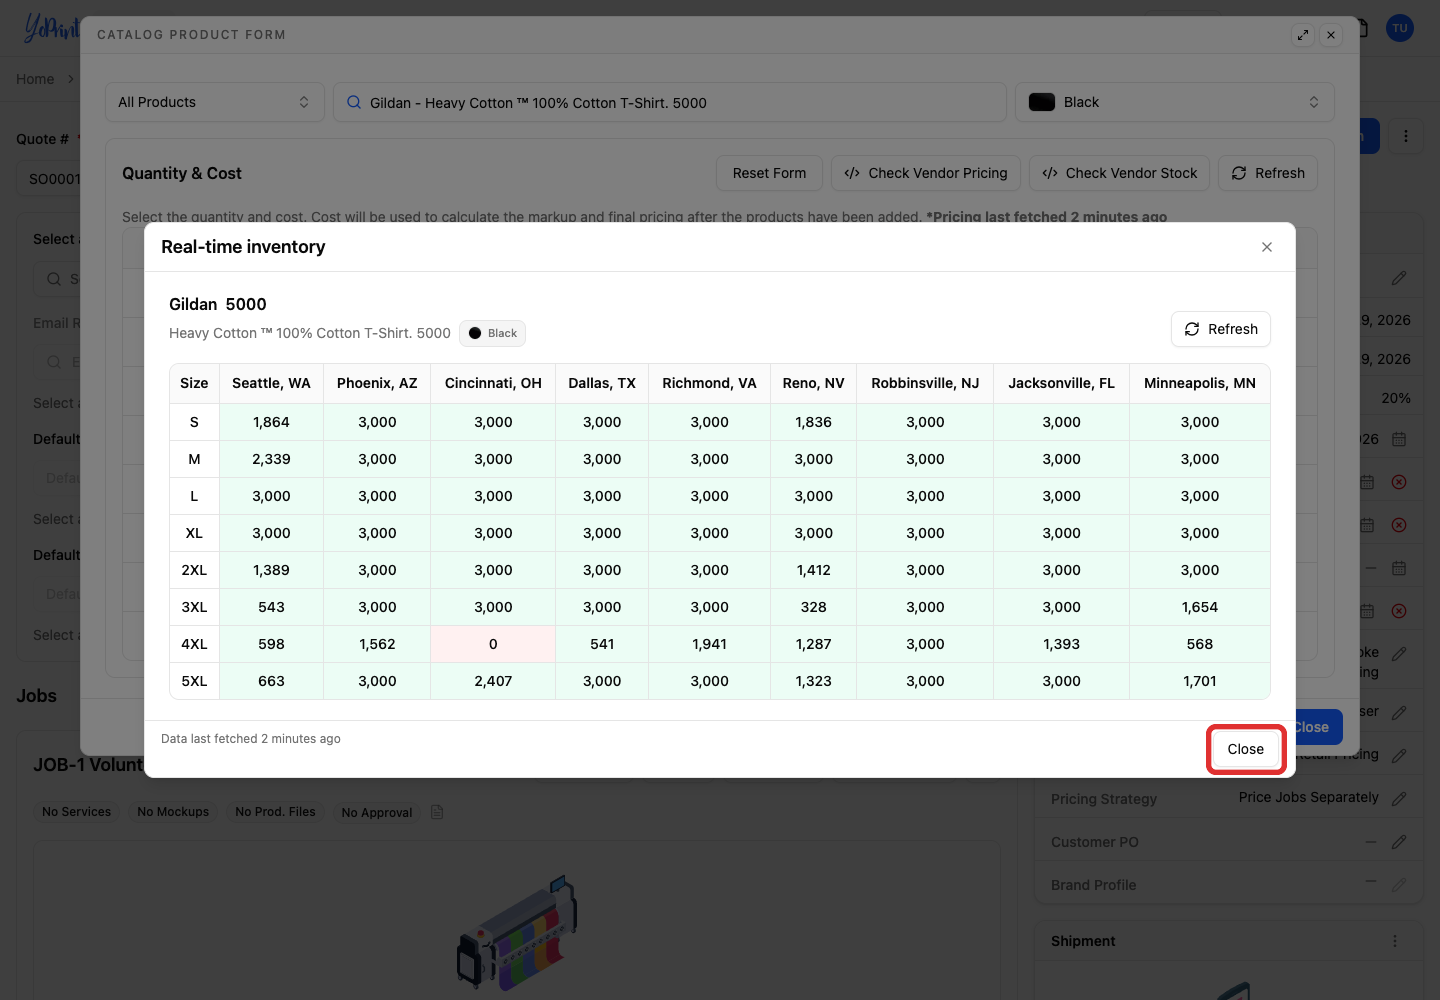Click the 328 stock cell
The height and width of the screenshot is (1000, 1440).
click(x=814, y=607)
